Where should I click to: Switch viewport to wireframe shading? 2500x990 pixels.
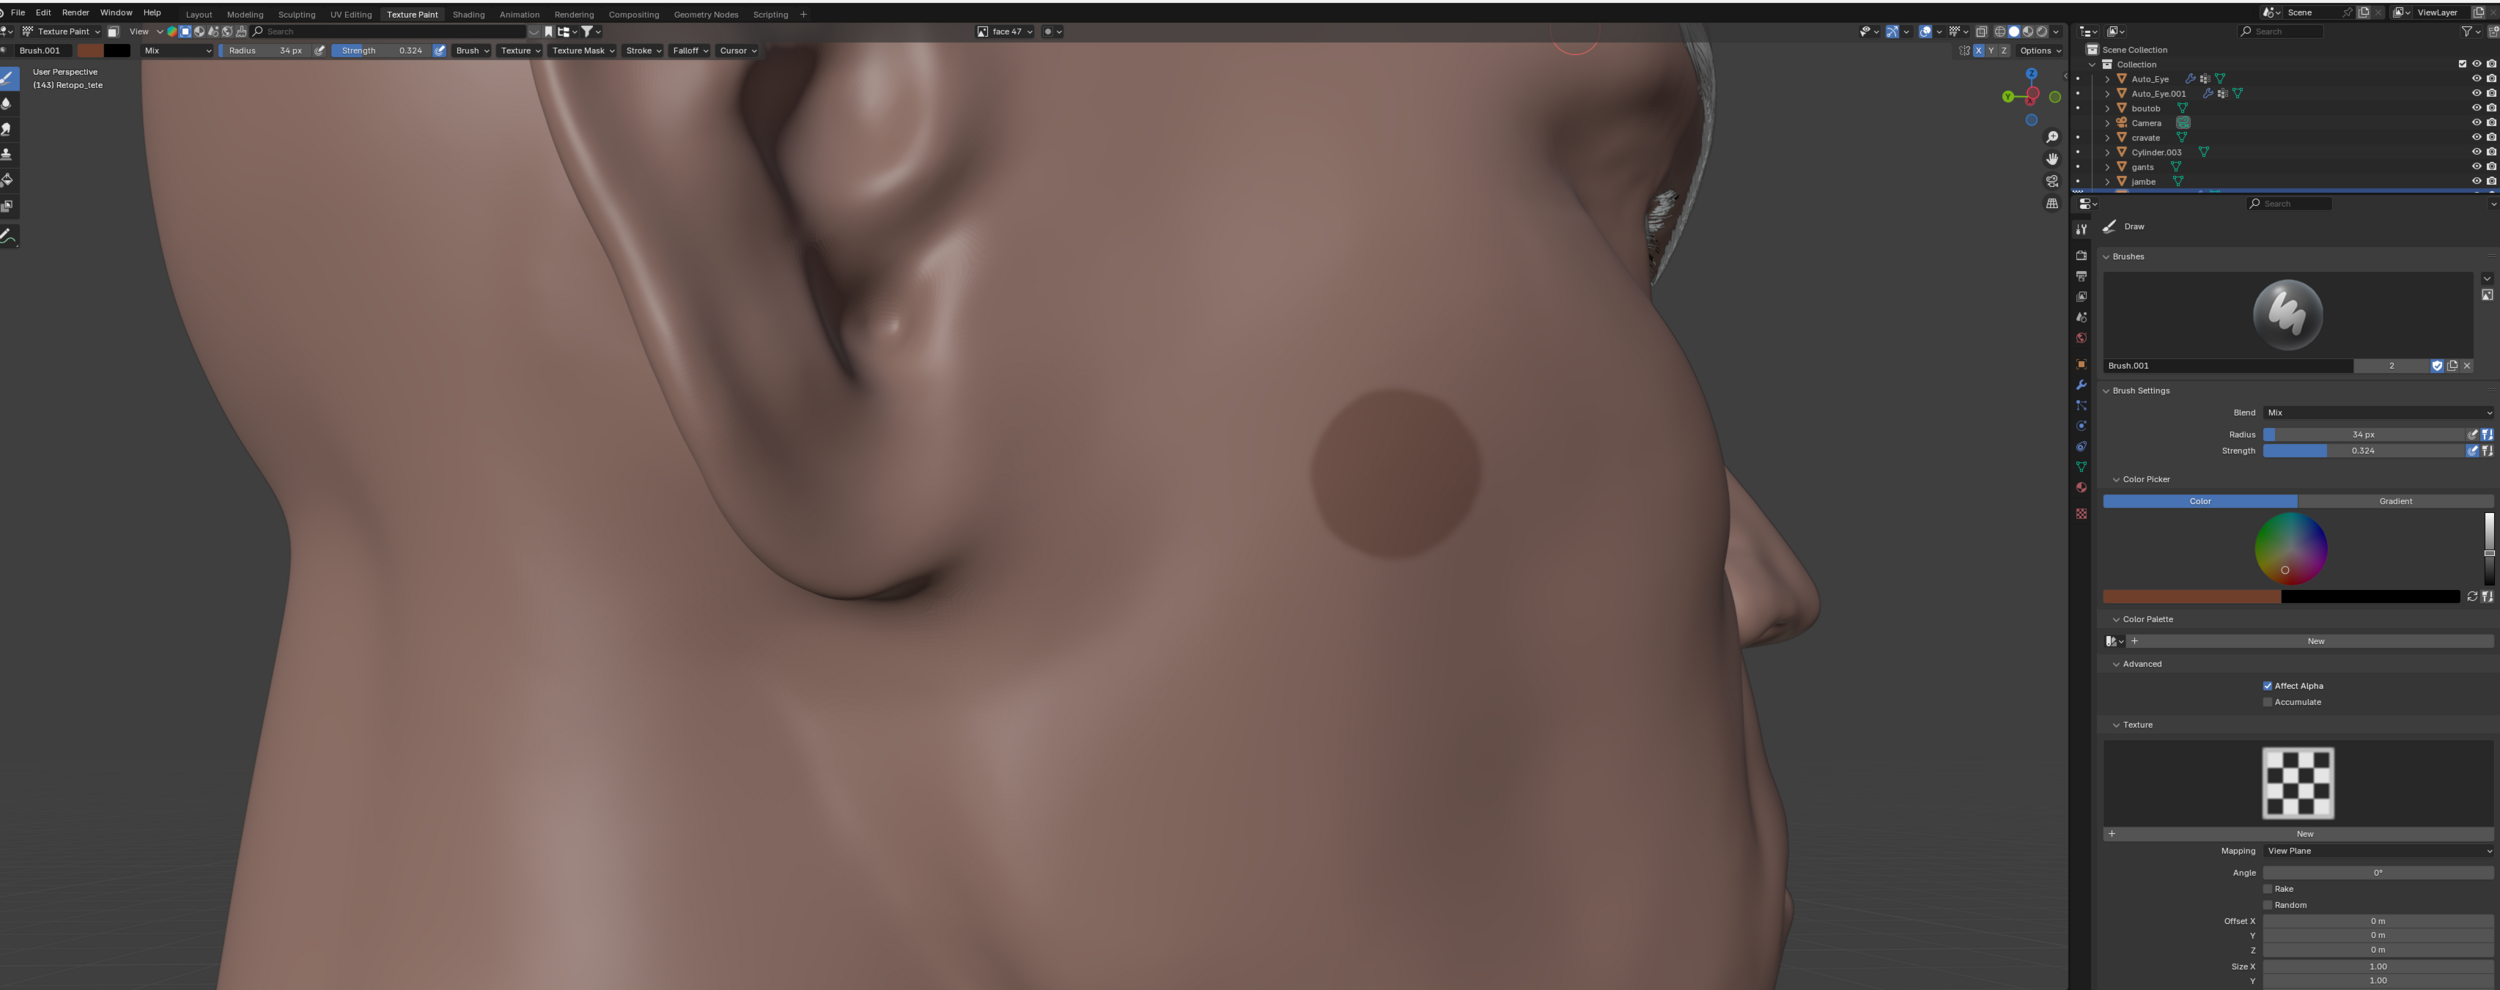(x=2000, y=32)
